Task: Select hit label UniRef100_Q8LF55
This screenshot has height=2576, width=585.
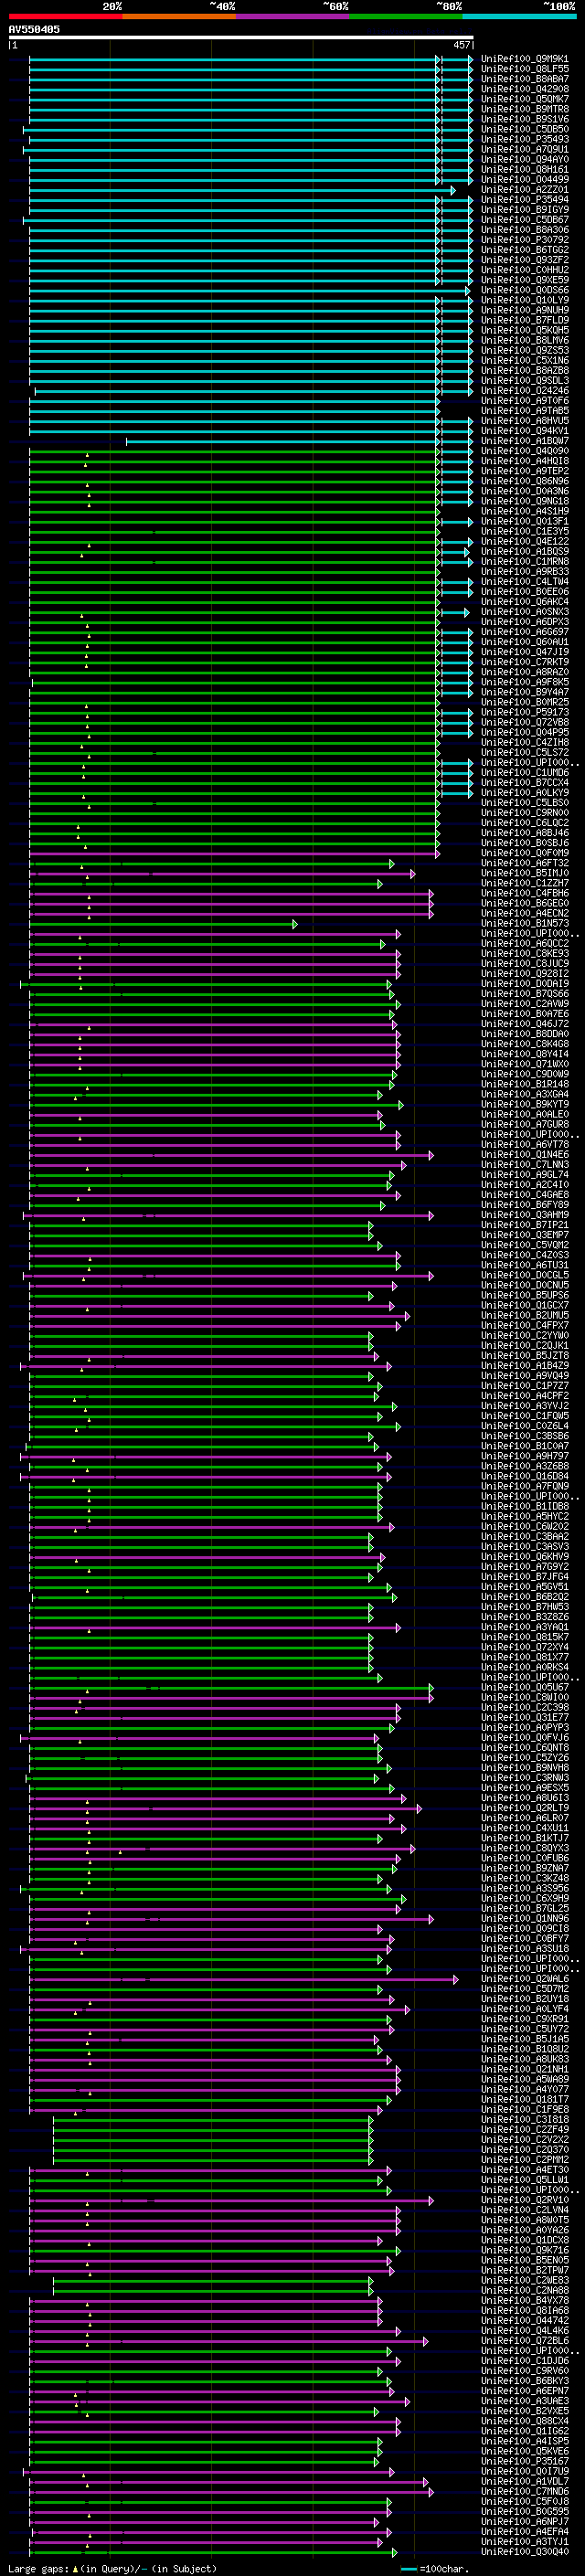Action: (x=524, y=69)
